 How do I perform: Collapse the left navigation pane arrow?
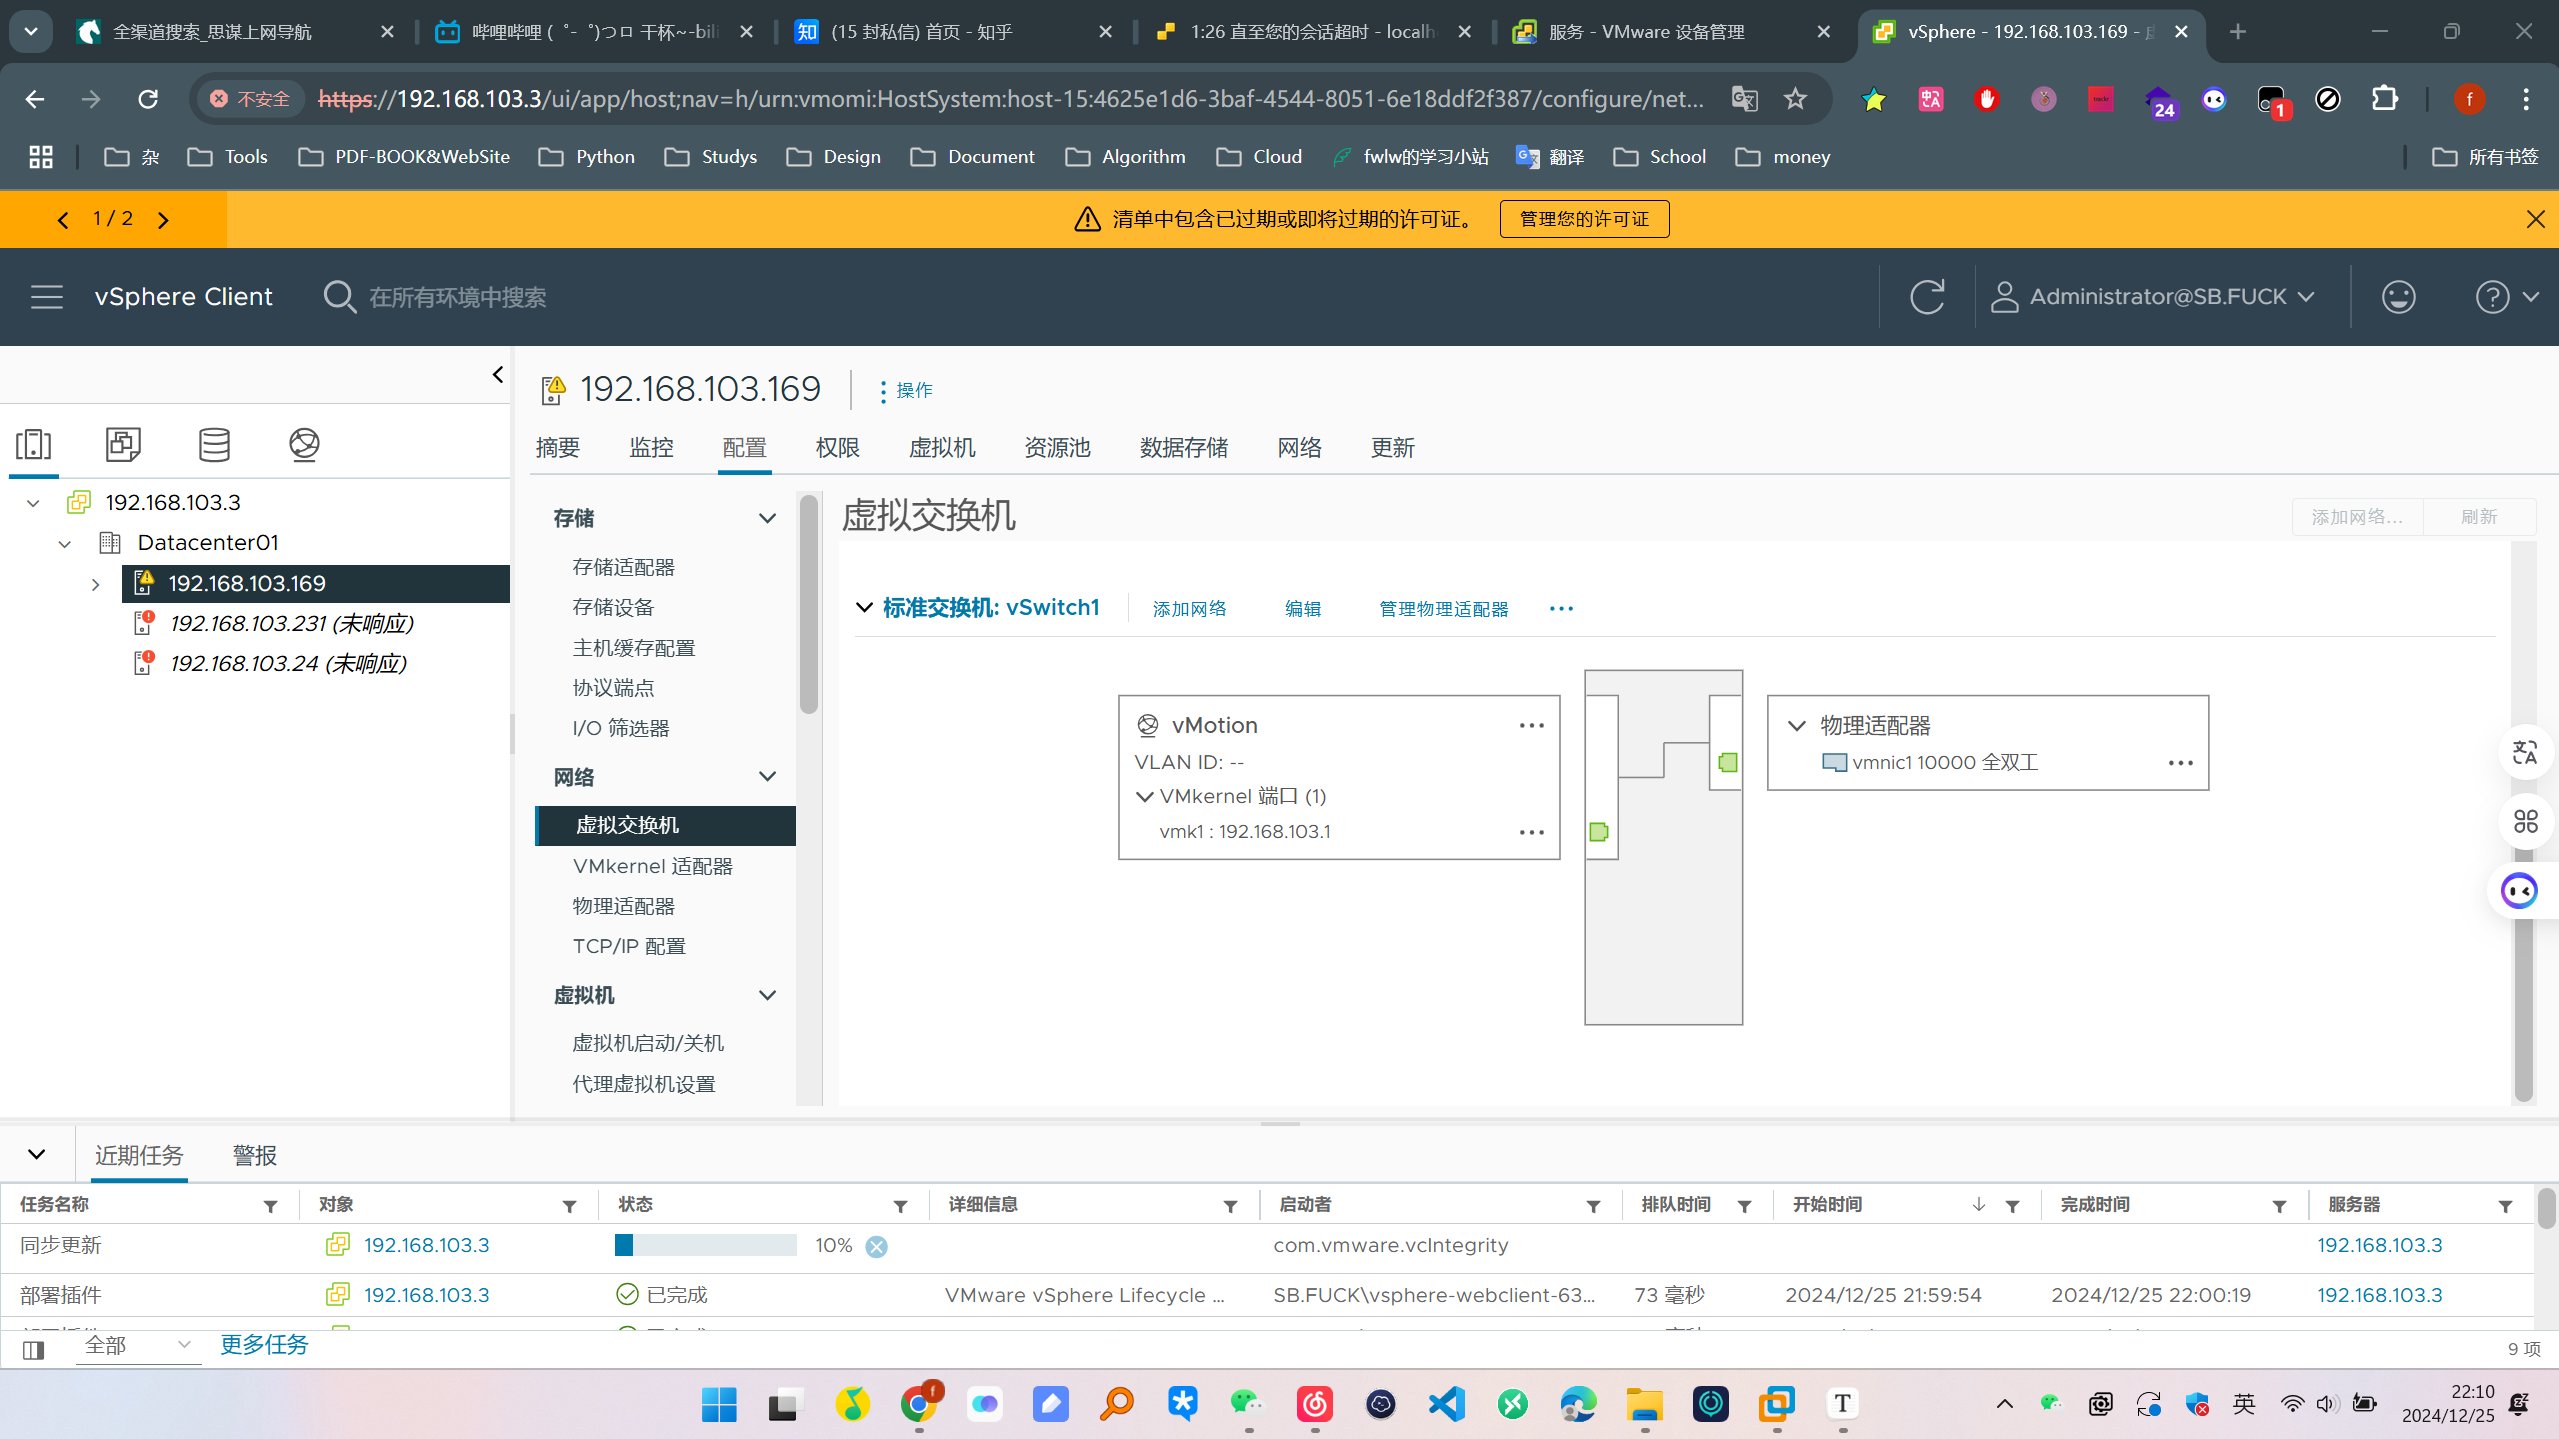tap(497, 375)
